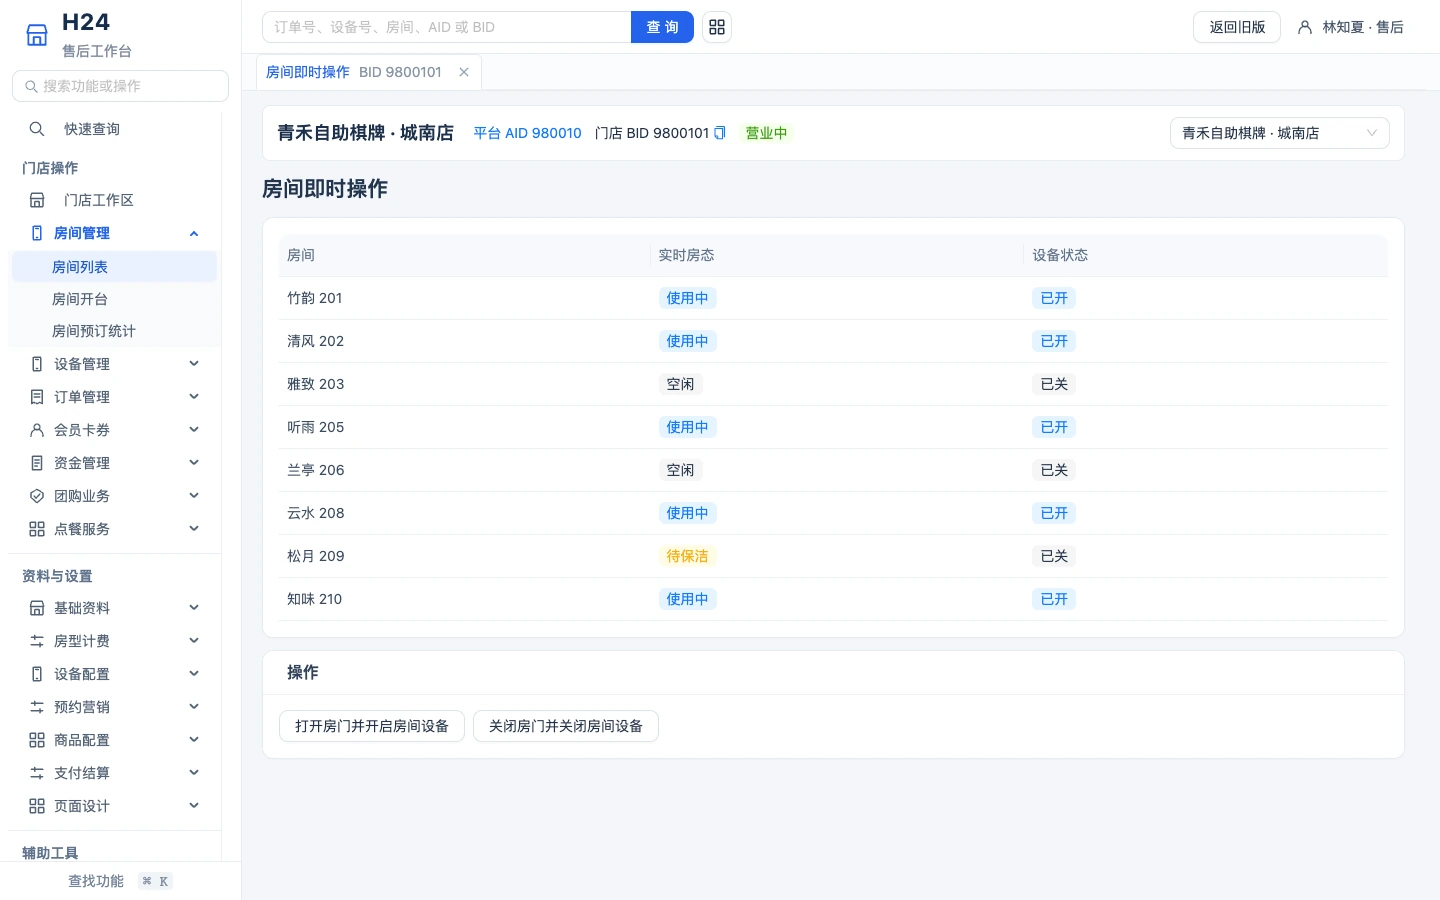Click 关闭房门并关闭房间设备 button
Image resolution: width=1440 pixels, height=900 pixels.
point(566,726)
